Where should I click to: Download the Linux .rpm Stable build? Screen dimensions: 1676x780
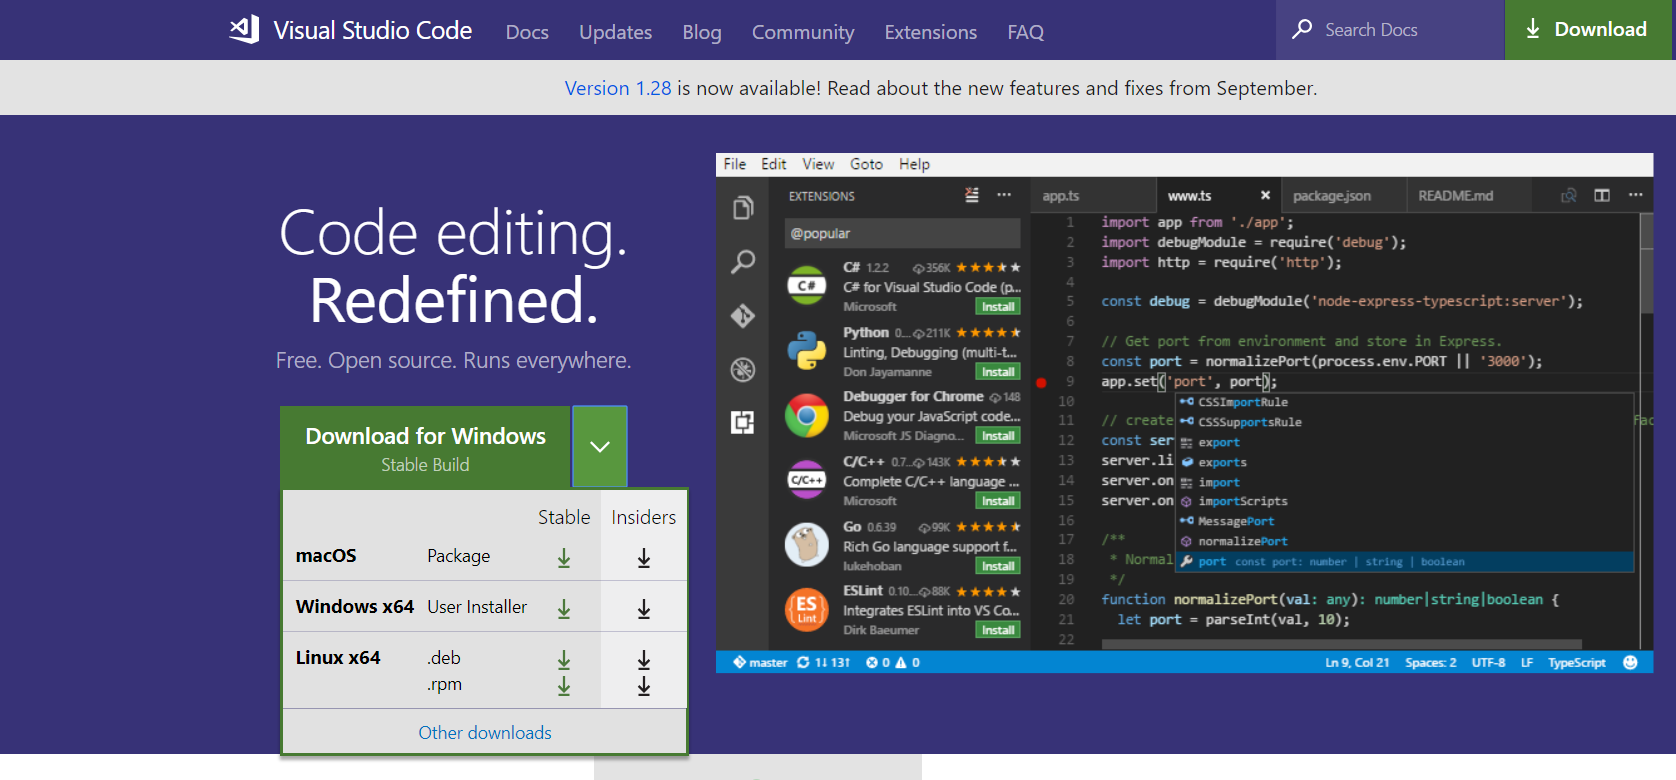564,686
